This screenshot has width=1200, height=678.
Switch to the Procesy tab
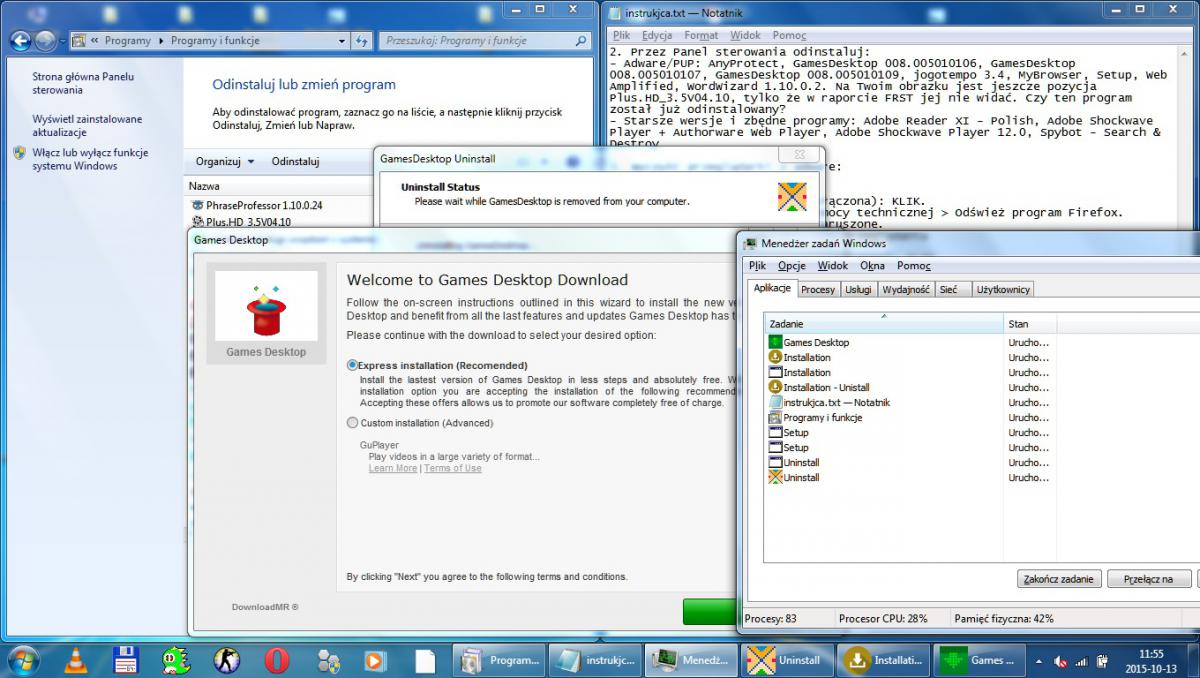[818, 289]
